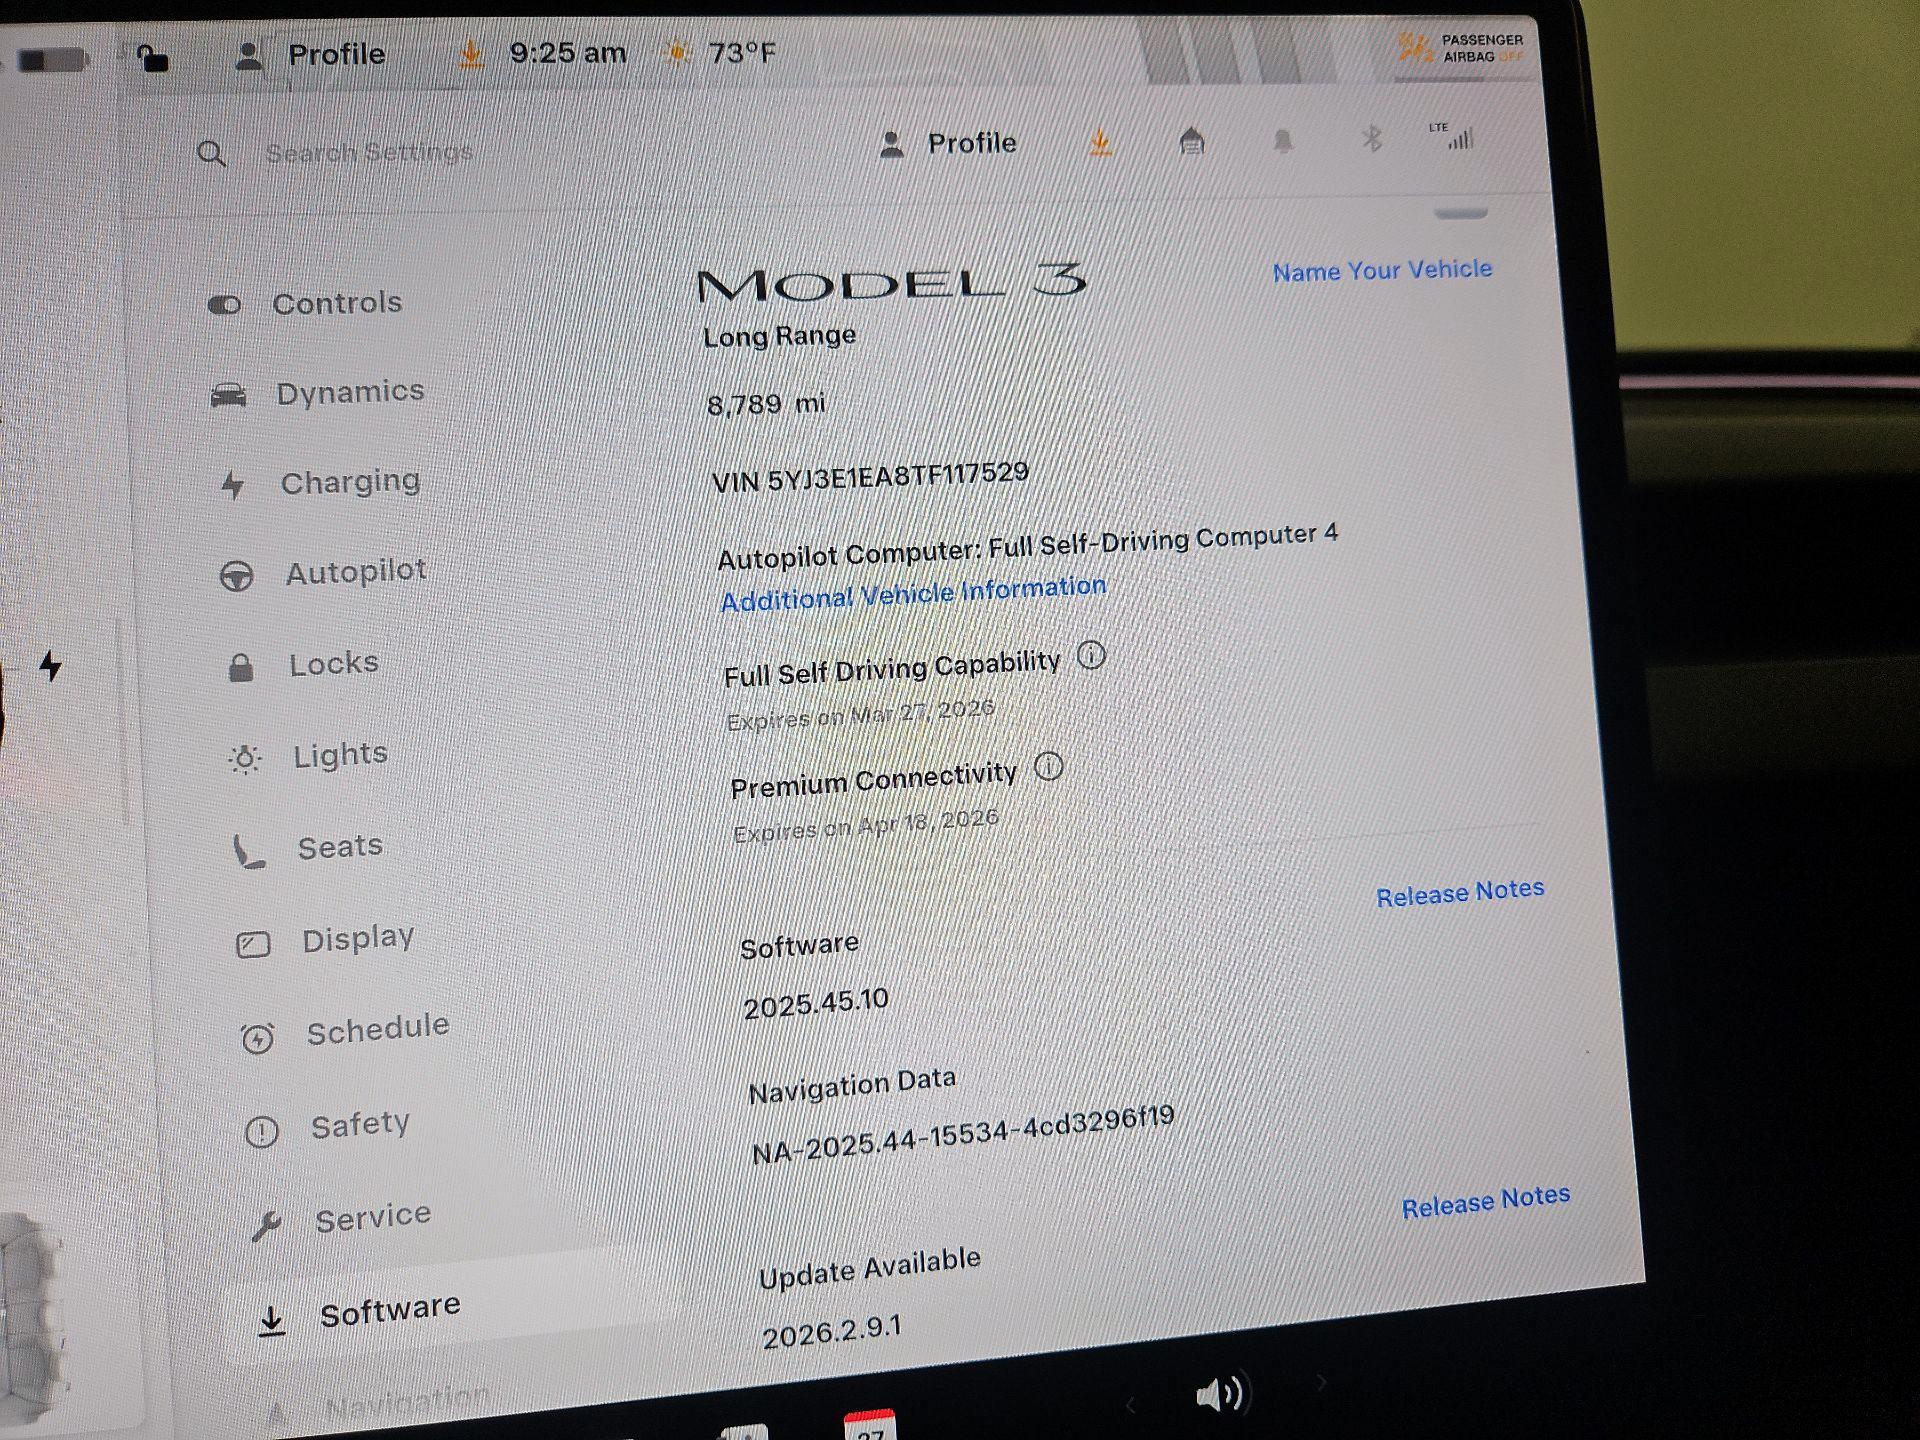Click the Passenger Airbag Off indicator
This screenshot has height=1440, width=1920.
(1461, 48)
